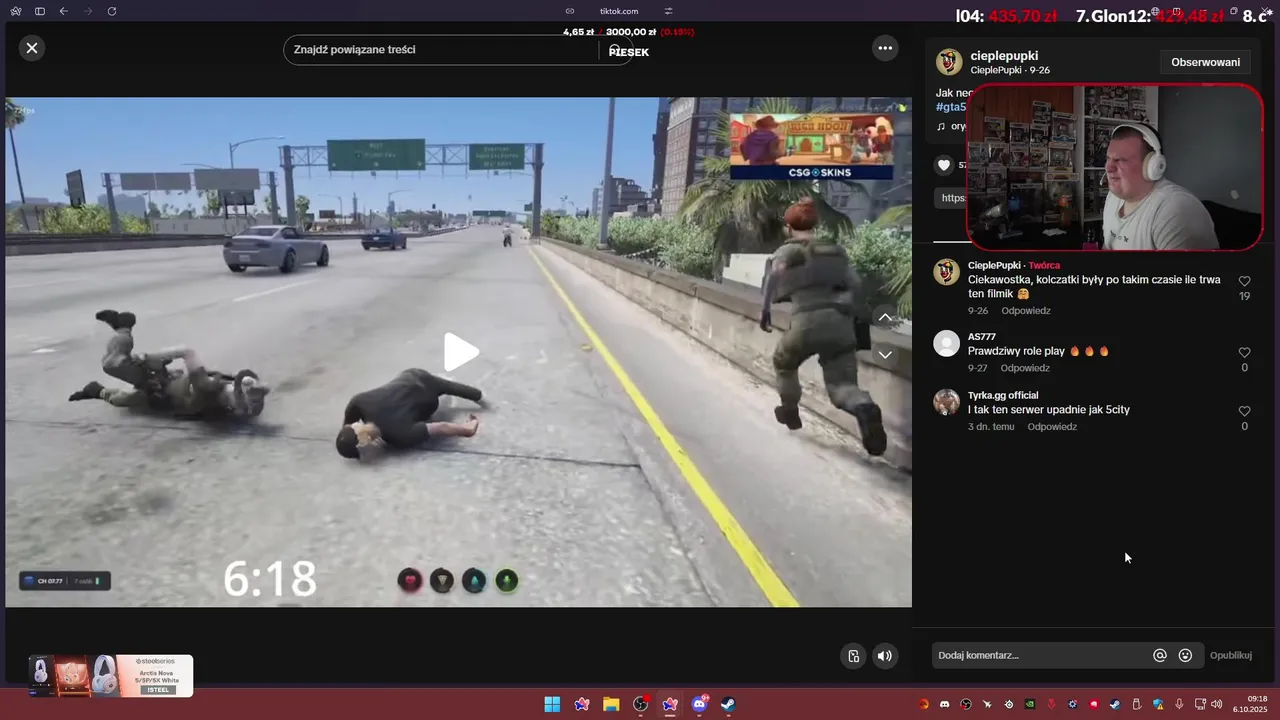The height and width of the screenshot is (720, 1280).
Task: Open the CieplePupki commenter name in comments
Action: [994, 266]
